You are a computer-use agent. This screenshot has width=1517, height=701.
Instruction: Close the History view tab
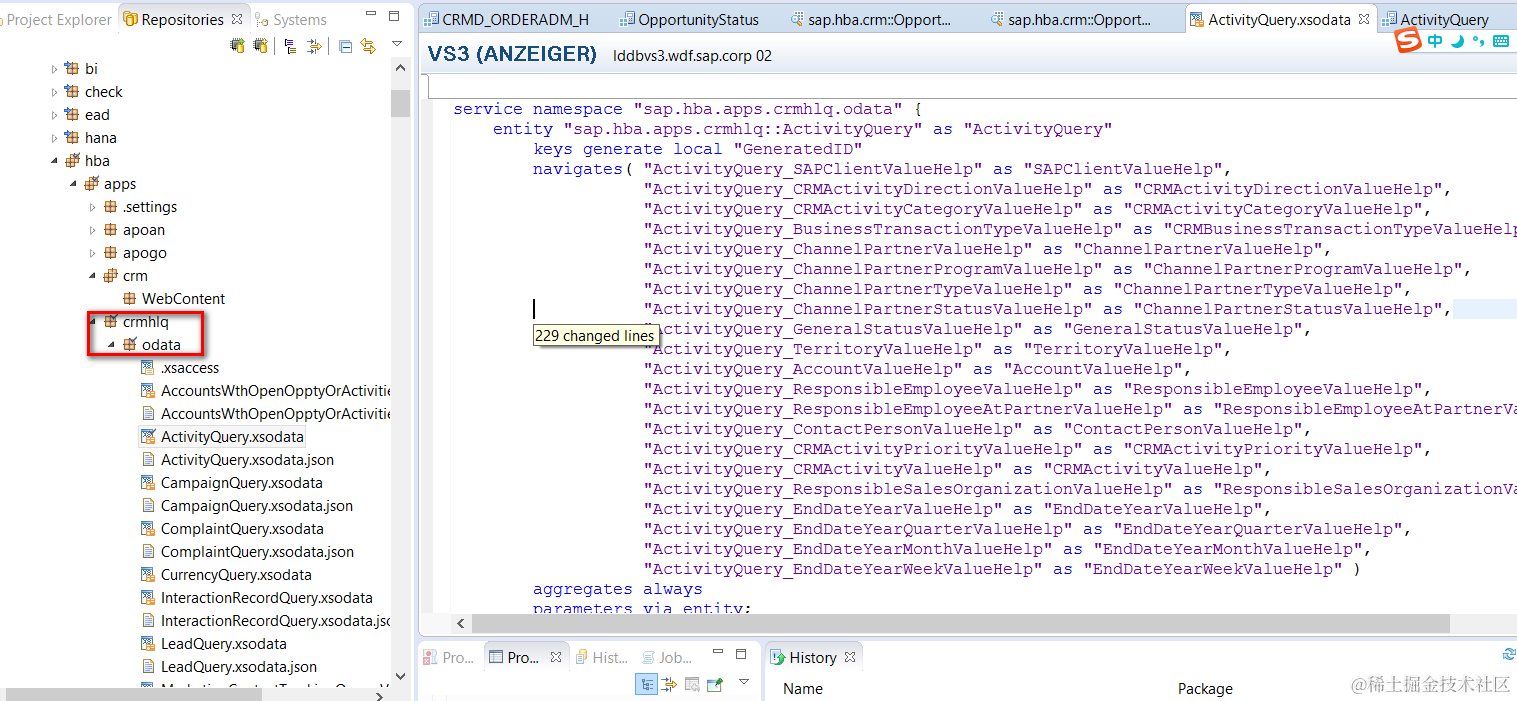[850, 657]
